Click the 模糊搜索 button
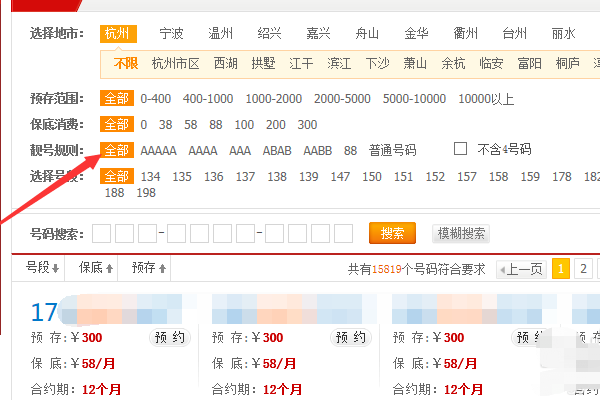This screenshot has height=400, width=600. tap(461, 233)
